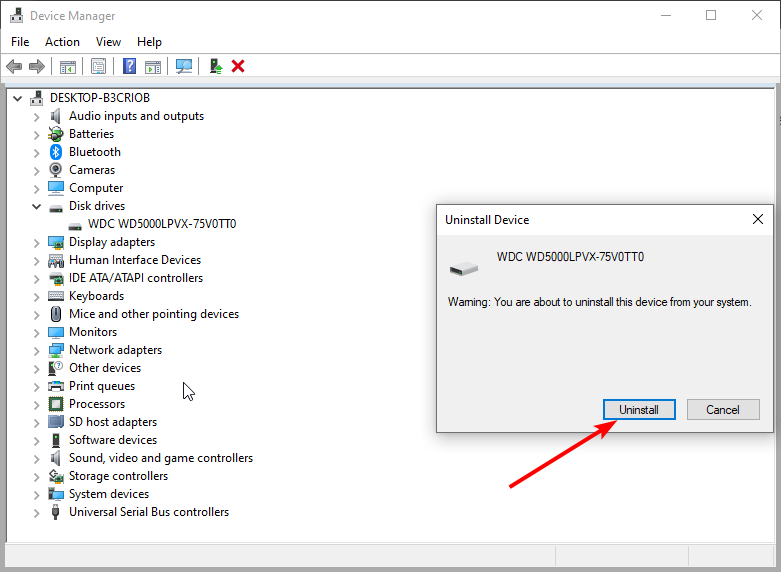
Task: Minimize the Device Manager window
Action: coord(666,15)
